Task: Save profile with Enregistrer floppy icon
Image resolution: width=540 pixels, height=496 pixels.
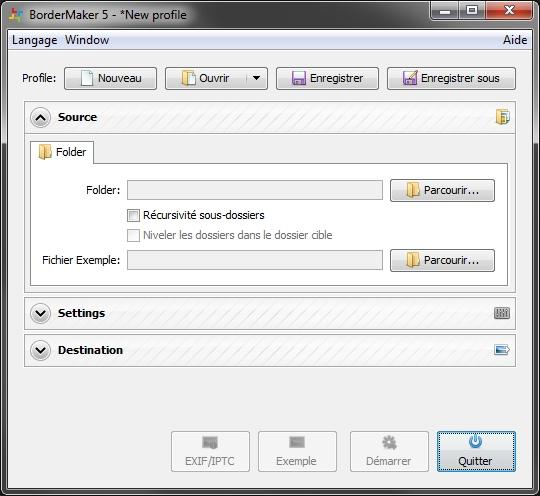Action: tap(327, 78)
